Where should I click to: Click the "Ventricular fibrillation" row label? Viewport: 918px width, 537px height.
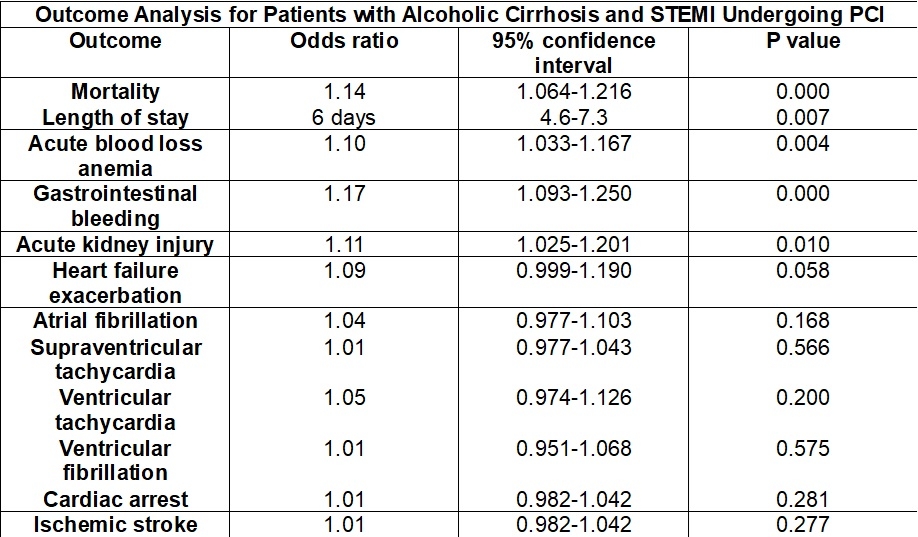pyautogui.click(x=115, y=461)
